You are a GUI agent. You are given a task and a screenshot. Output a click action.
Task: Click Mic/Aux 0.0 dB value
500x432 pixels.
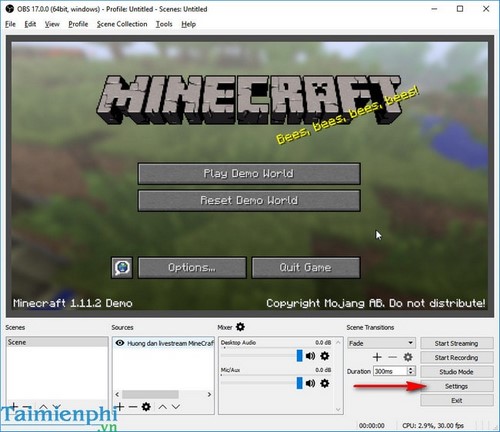pyautogui.click(x=323, y=370)
